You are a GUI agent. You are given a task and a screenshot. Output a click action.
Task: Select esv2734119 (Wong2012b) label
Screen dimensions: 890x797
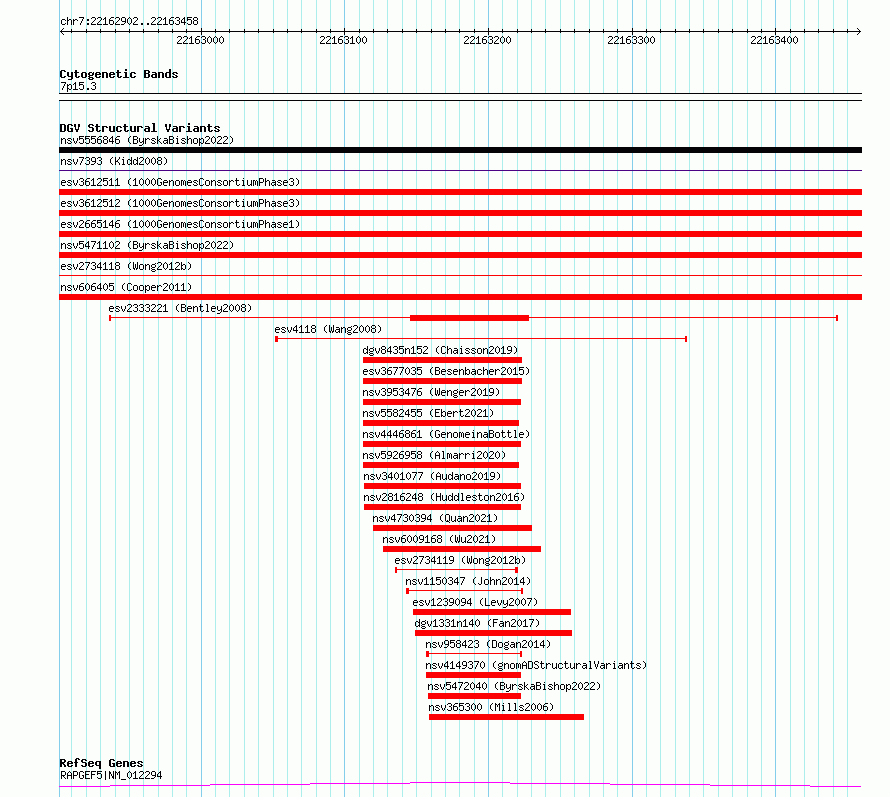tap(460, 560)
